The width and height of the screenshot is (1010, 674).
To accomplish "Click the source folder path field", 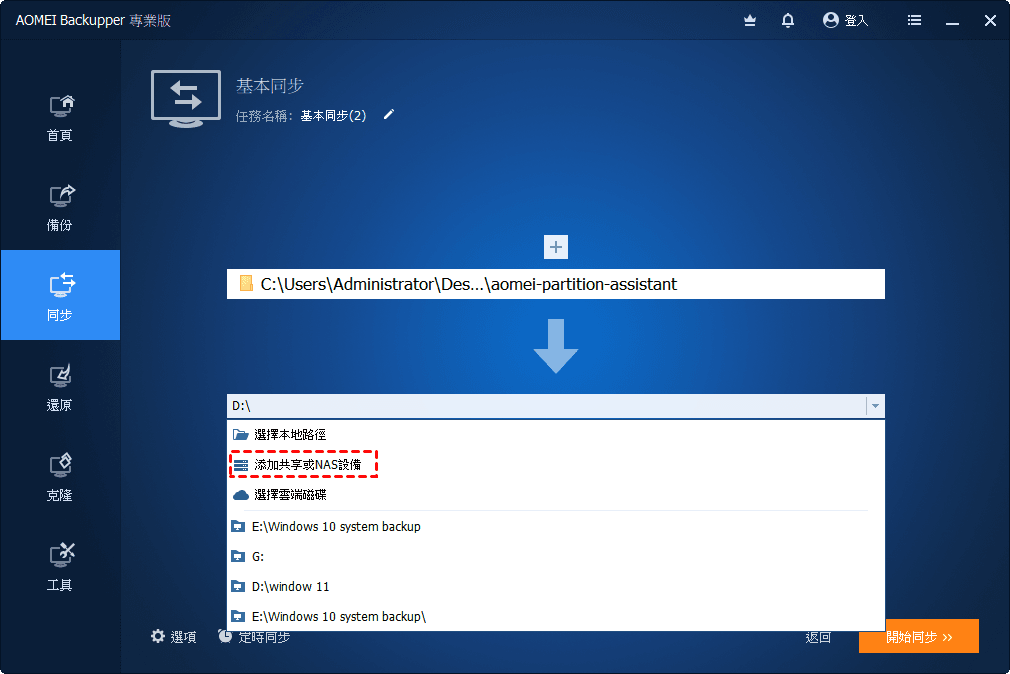I will (x=556, y=284).
